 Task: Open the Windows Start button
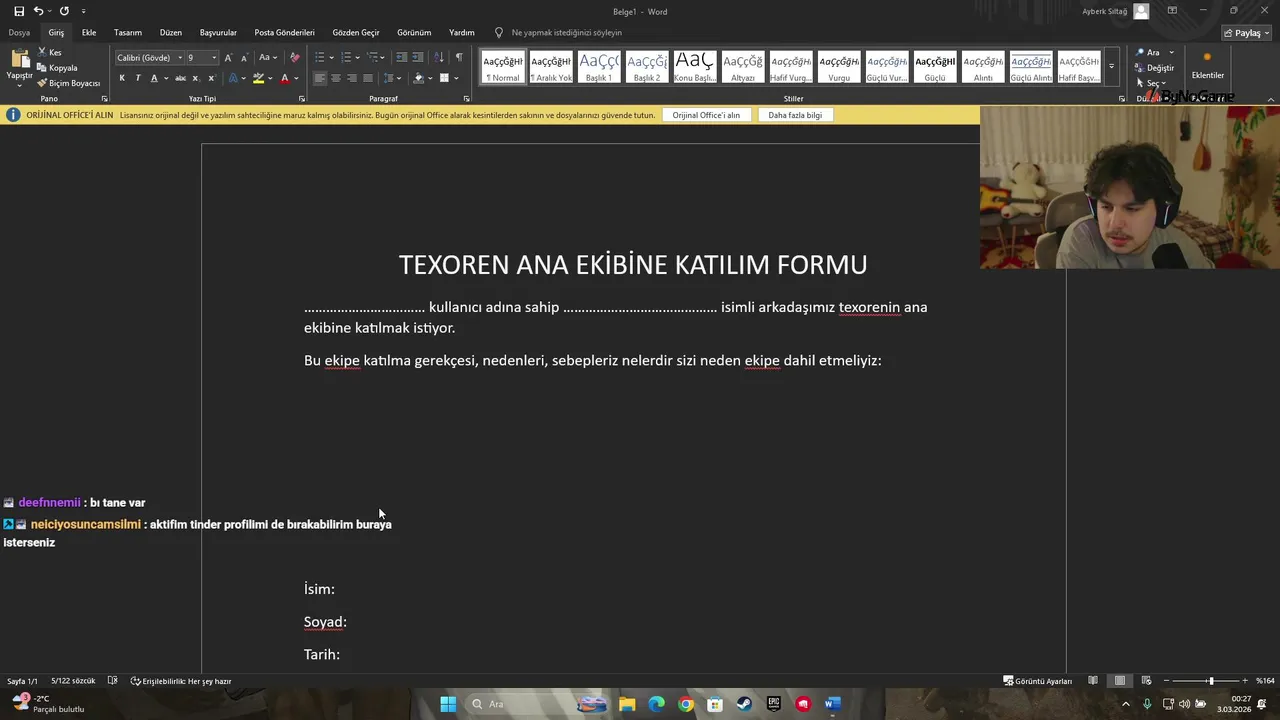point(448,704)
